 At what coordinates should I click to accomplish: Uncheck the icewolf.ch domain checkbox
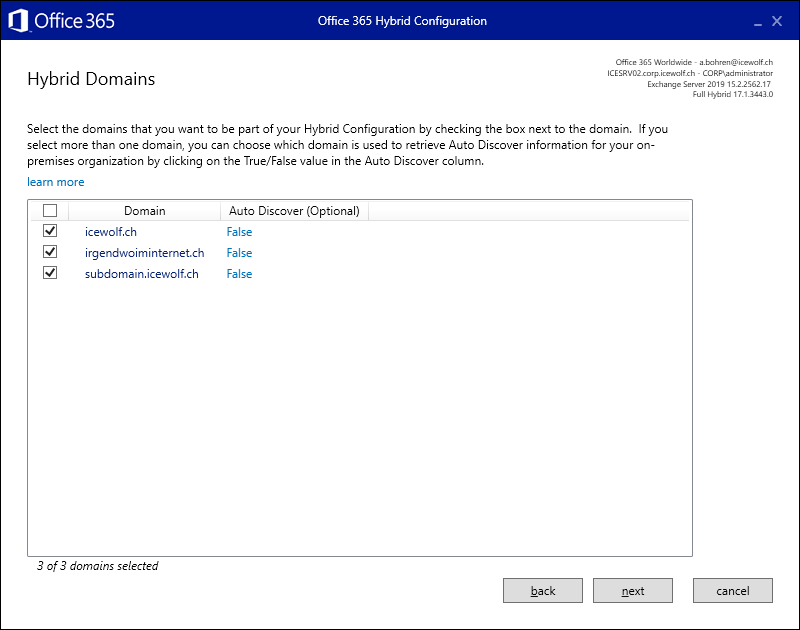tap(50, 231)
